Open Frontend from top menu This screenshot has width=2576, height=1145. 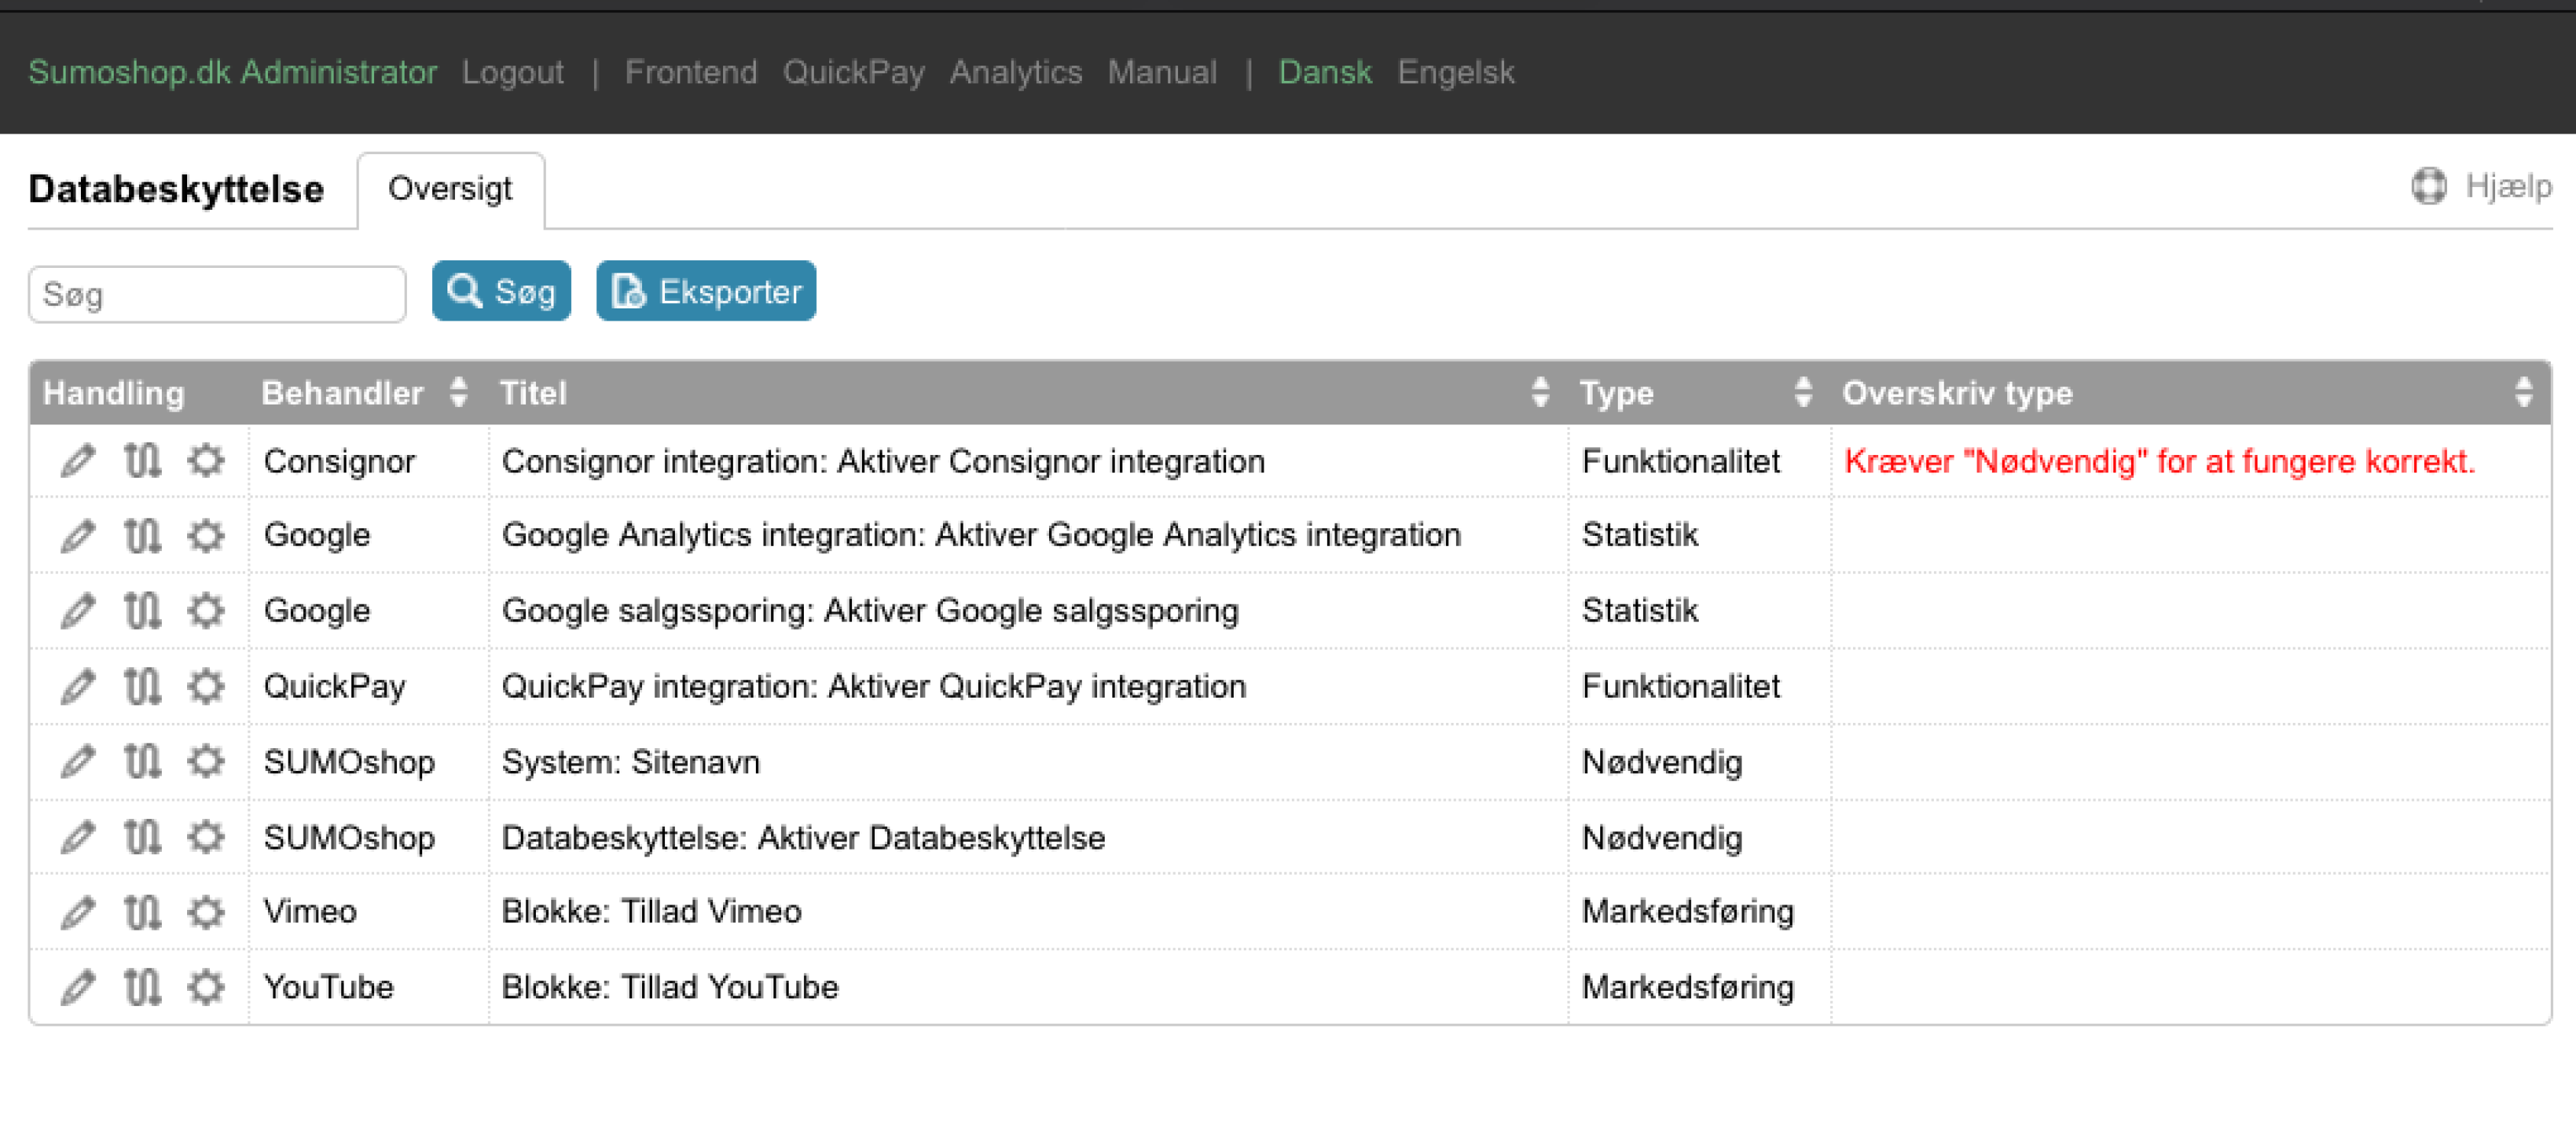[691, 72]
